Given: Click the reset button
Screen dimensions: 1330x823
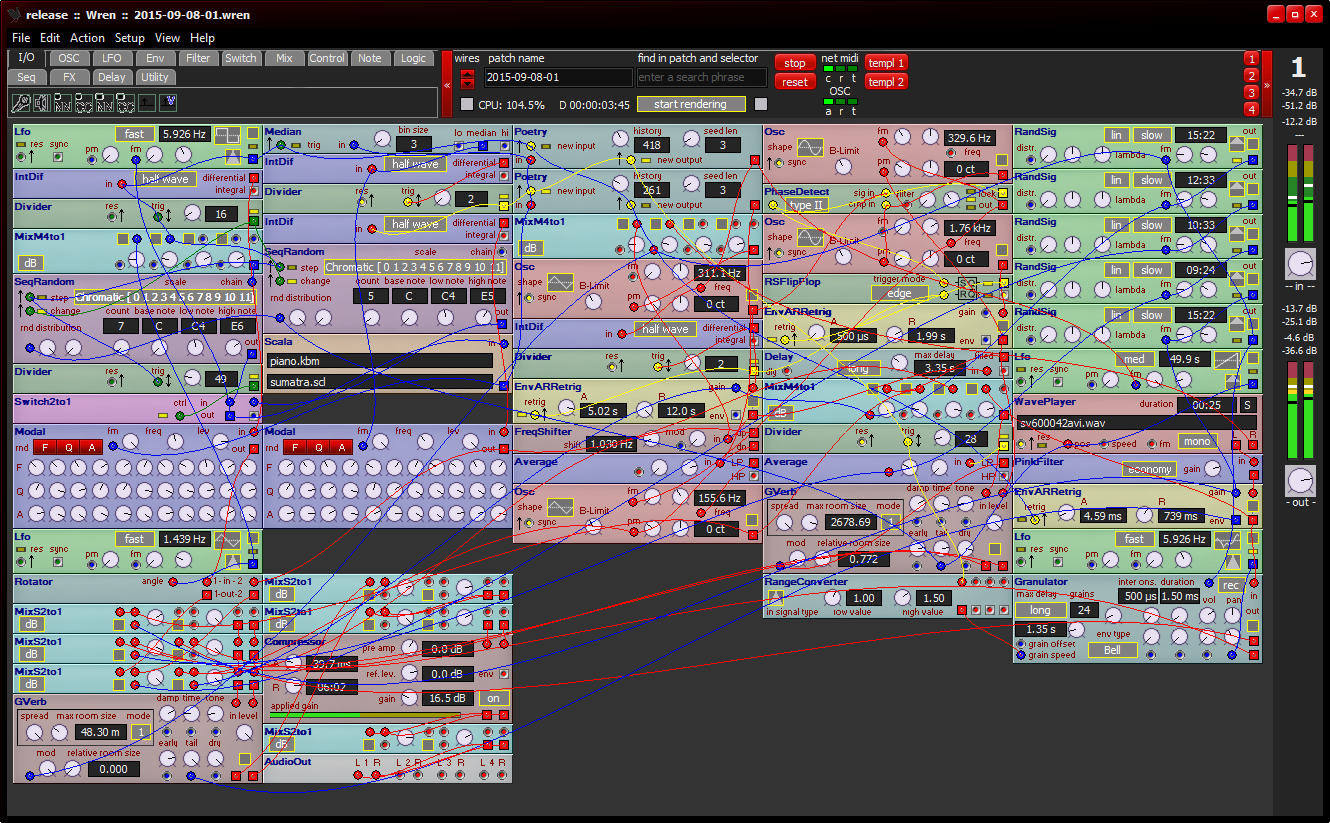Looking at the screenshot, I should click(x=795, y=82).
